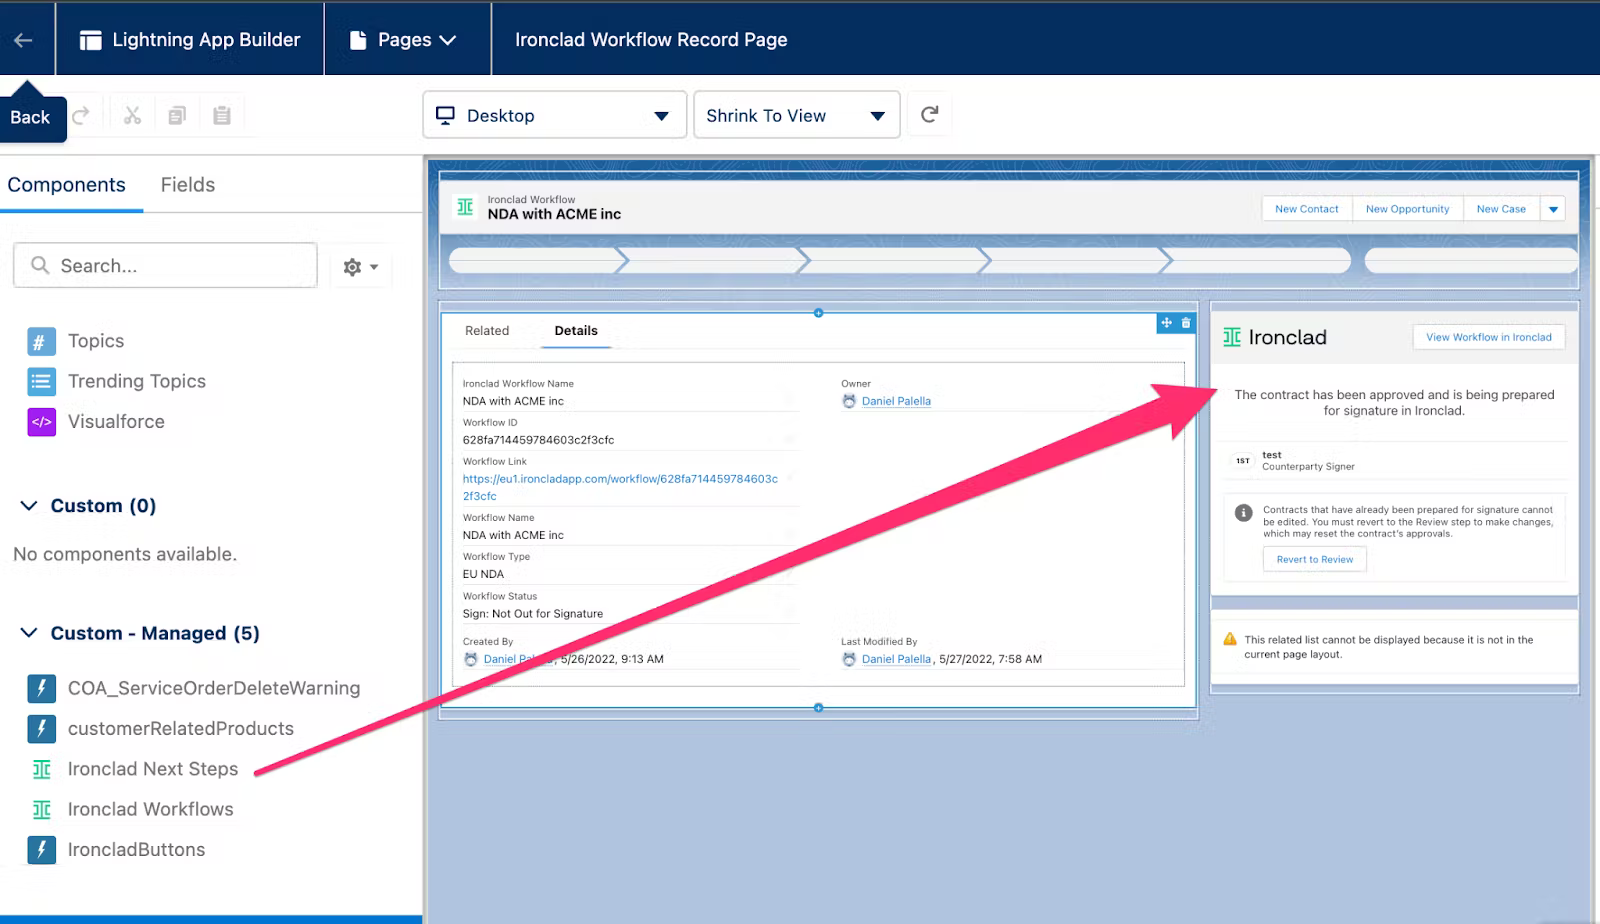
Task: Click the Revert to Review button
Action: point(1314,560)
